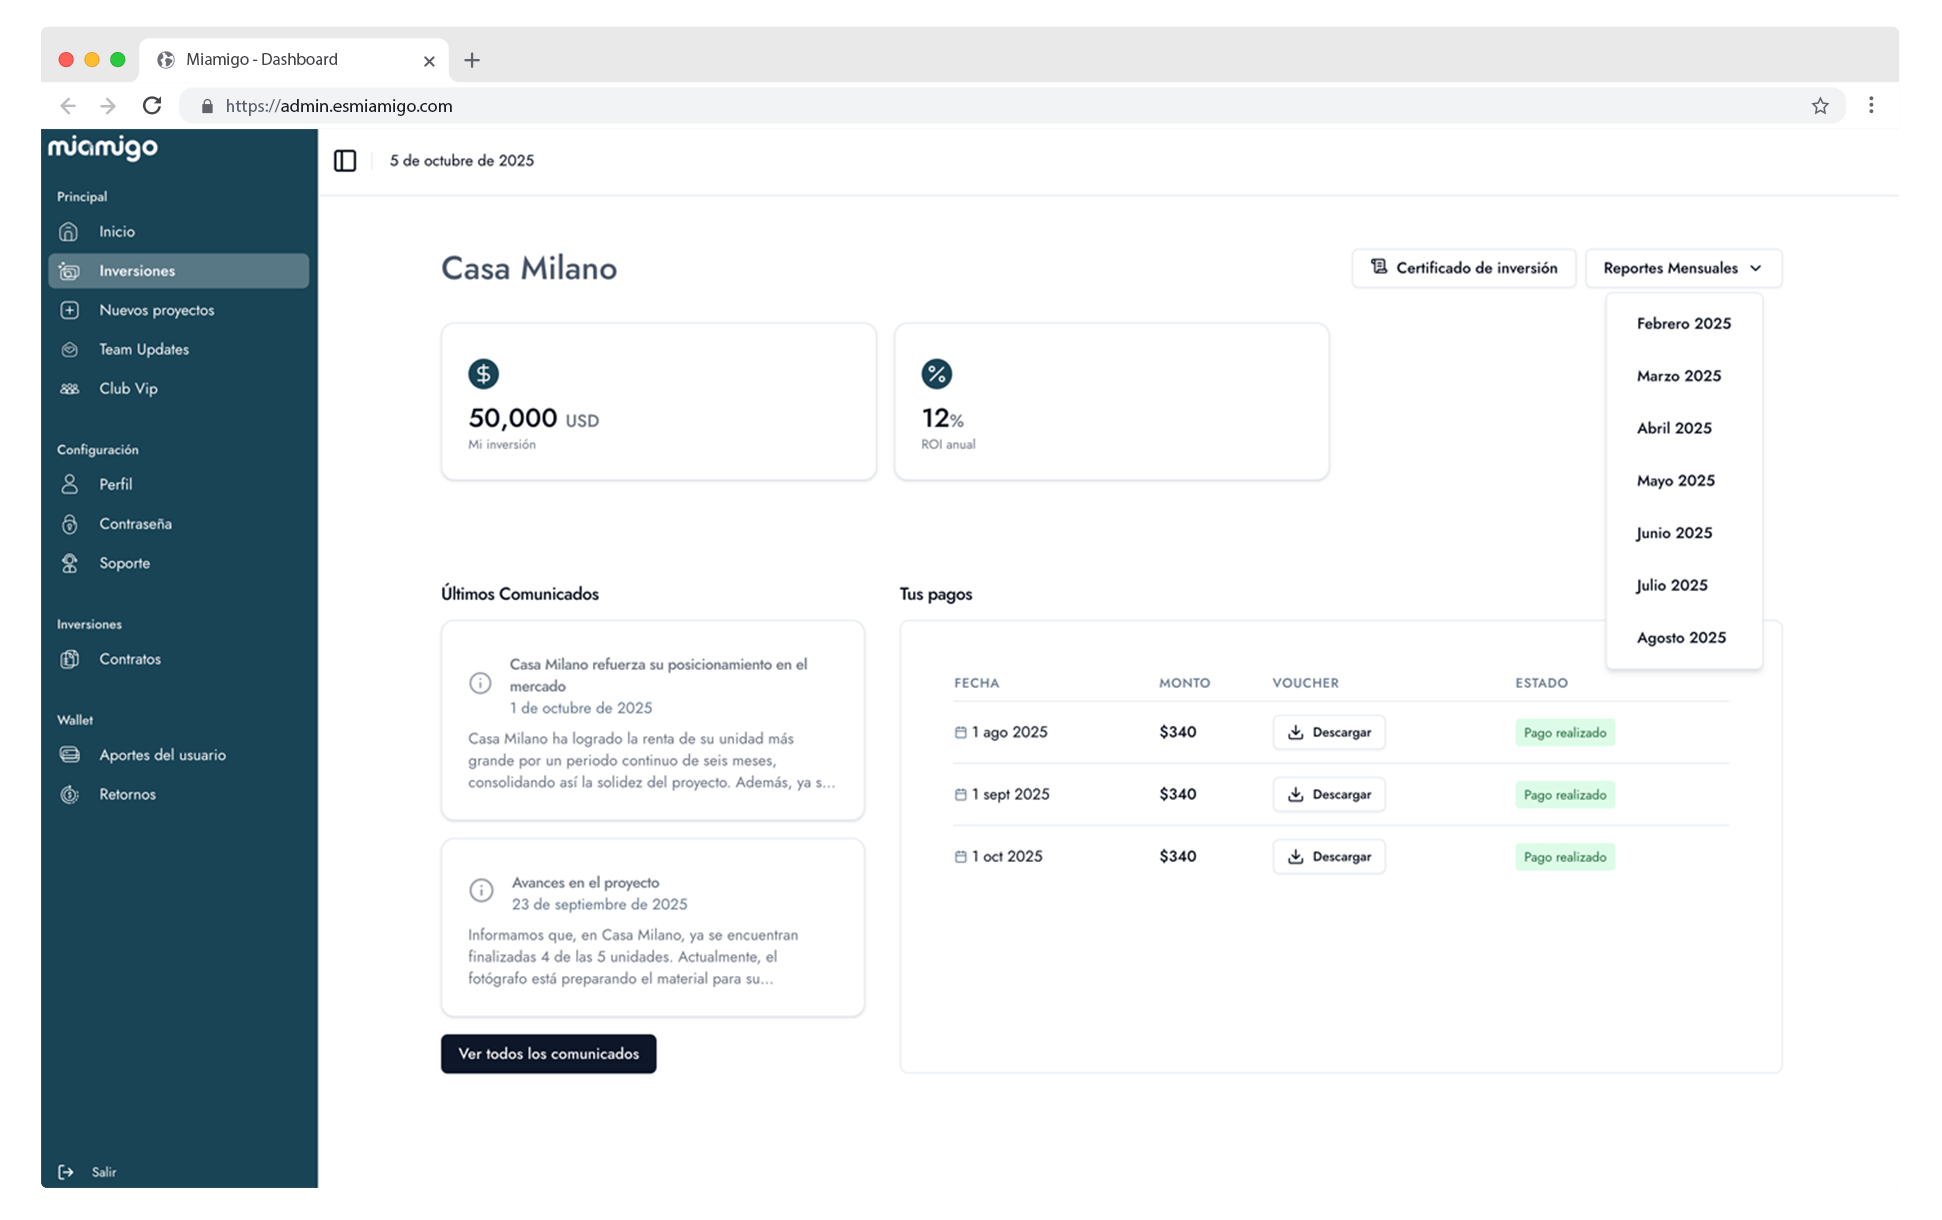The height and width of the screenshot is (1220, 1942).
Task: Open Certificado de inversión
Action: (1463, 268)
